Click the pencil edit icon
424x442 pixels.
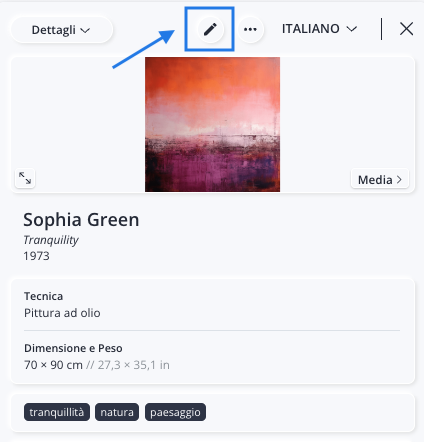[210, 29]
